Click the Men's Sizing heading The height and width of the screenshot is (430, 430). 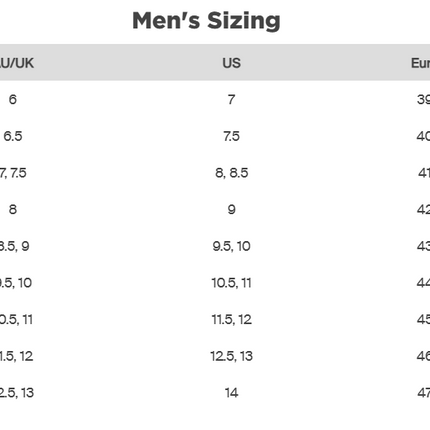click(x=206, y=21)
